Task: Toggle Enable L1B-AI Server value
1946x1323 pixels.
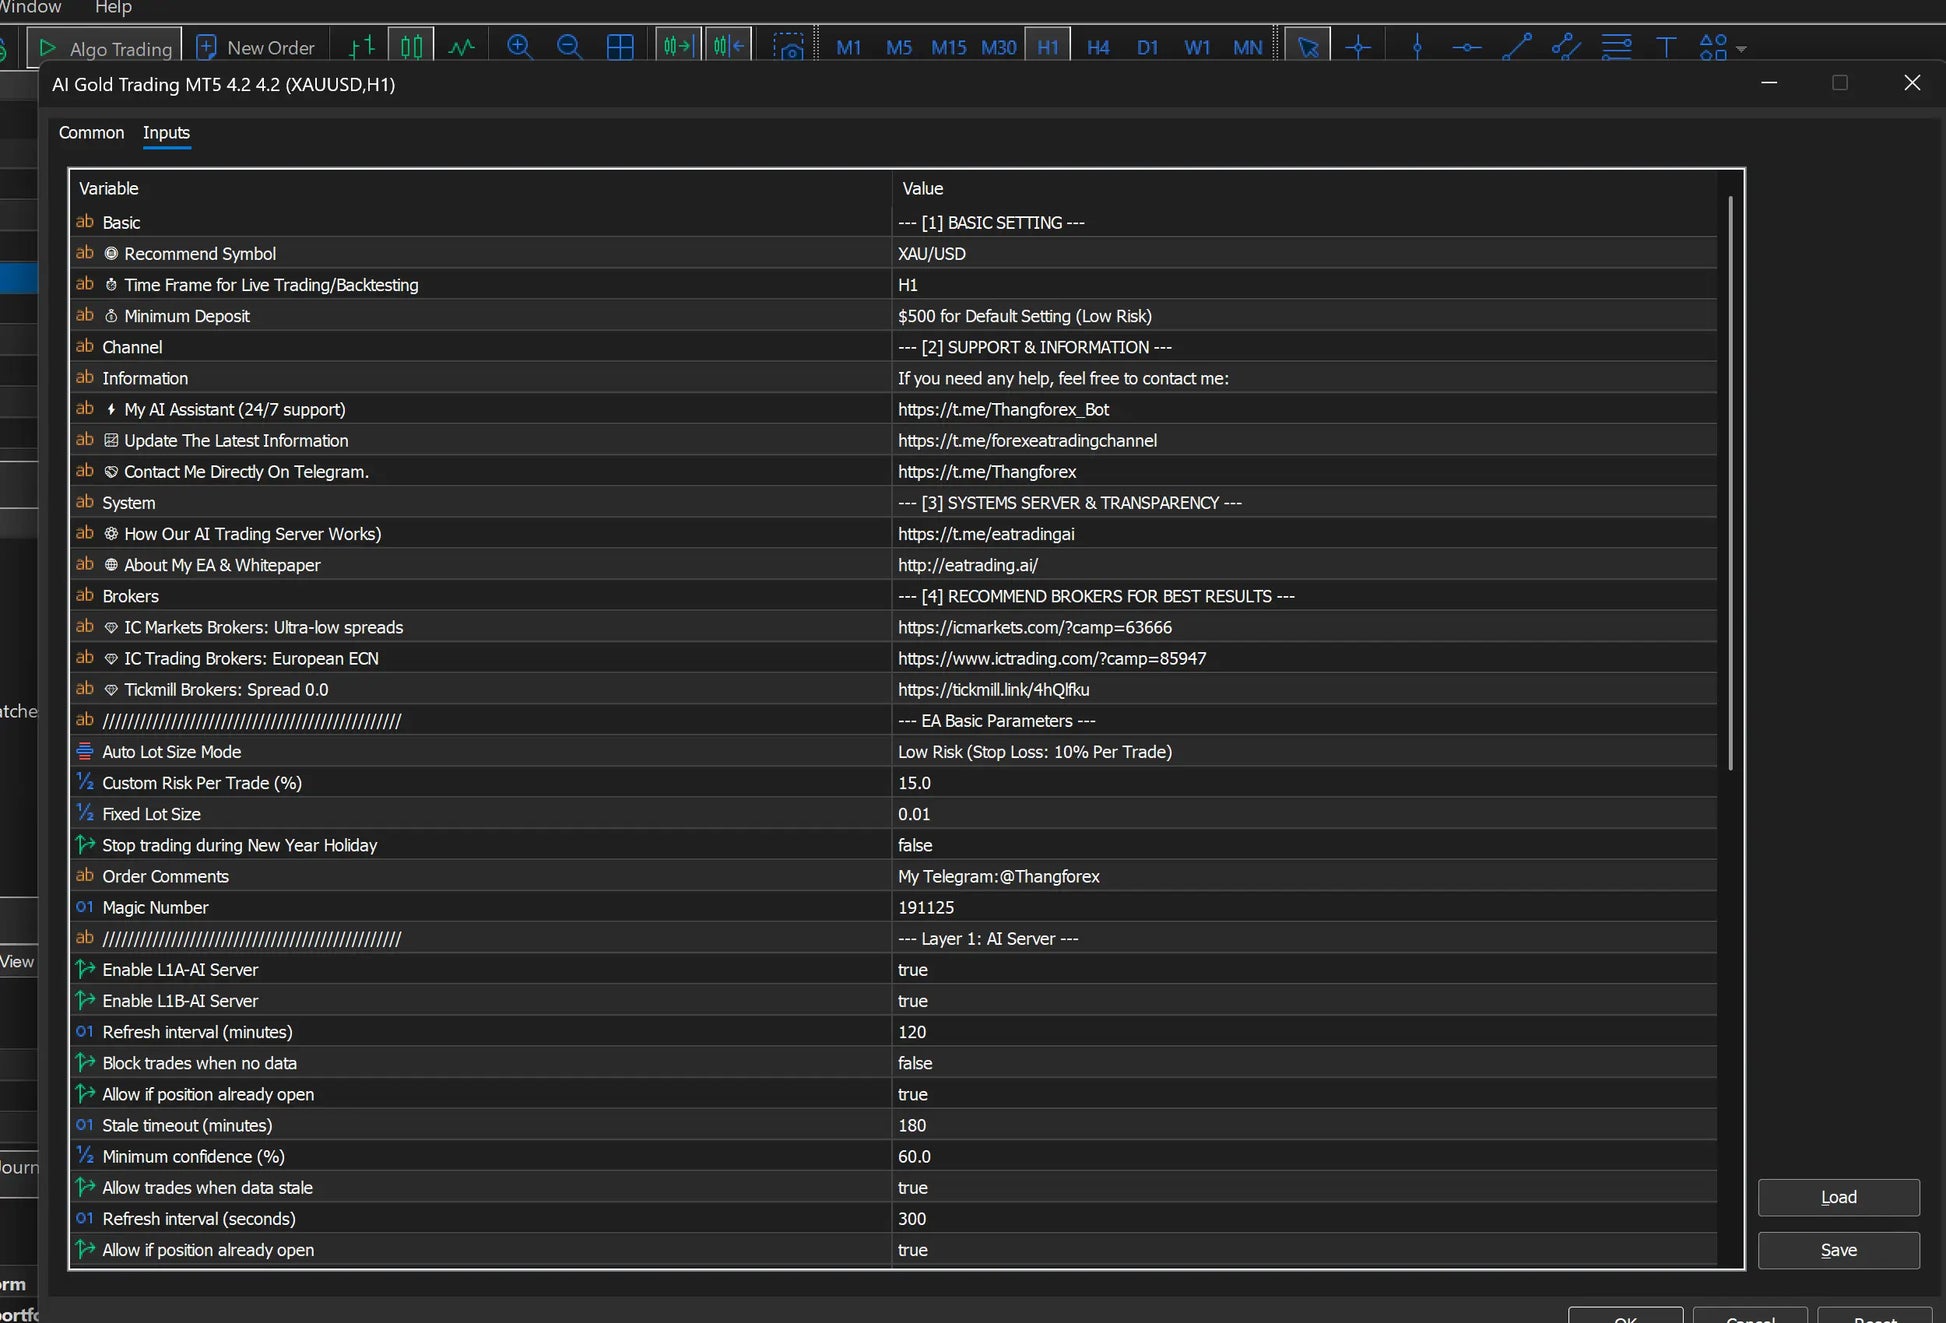Action: point(1304,1001)
